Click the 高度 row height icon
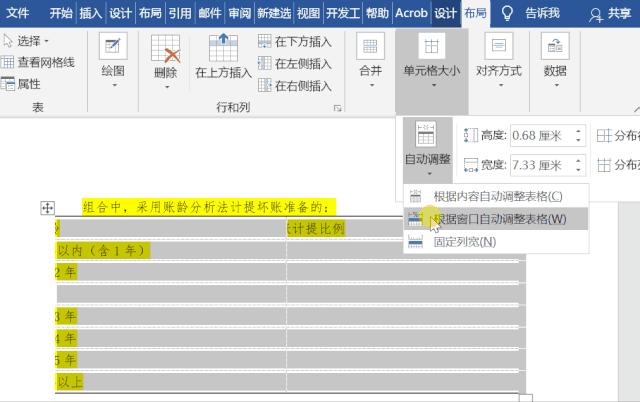This screenshot has height=402, width=640. [471, 135]
